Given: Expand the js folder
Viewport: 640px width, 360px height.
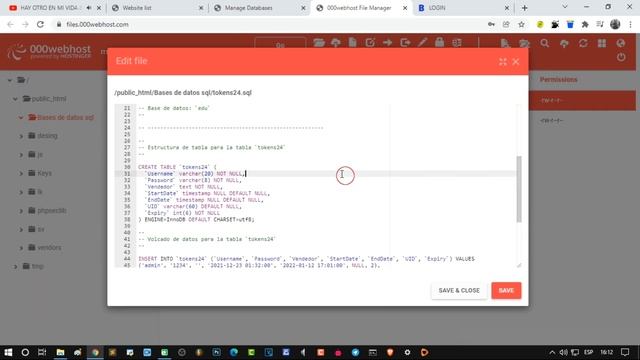Looking at the screenshot, I should 21,155.
